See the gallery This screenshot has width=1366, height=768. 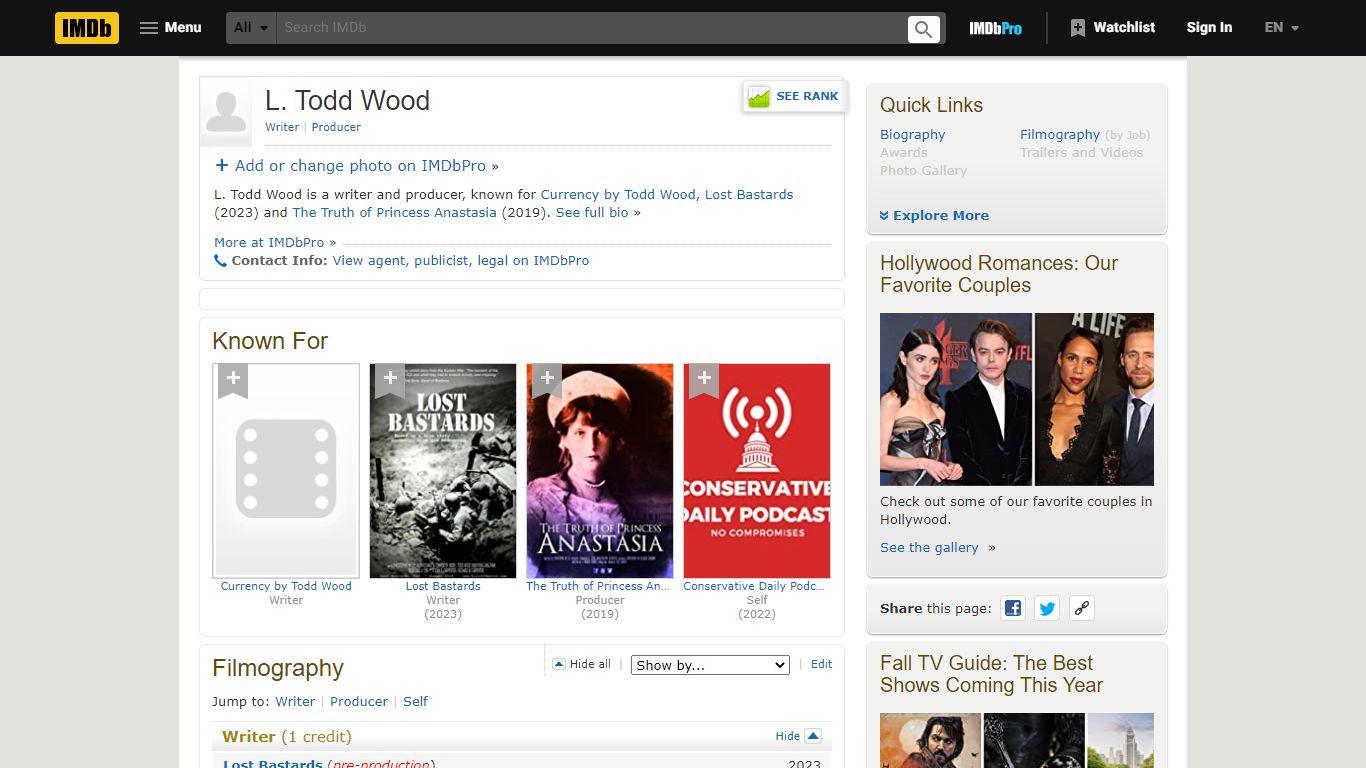click(929, 548)
